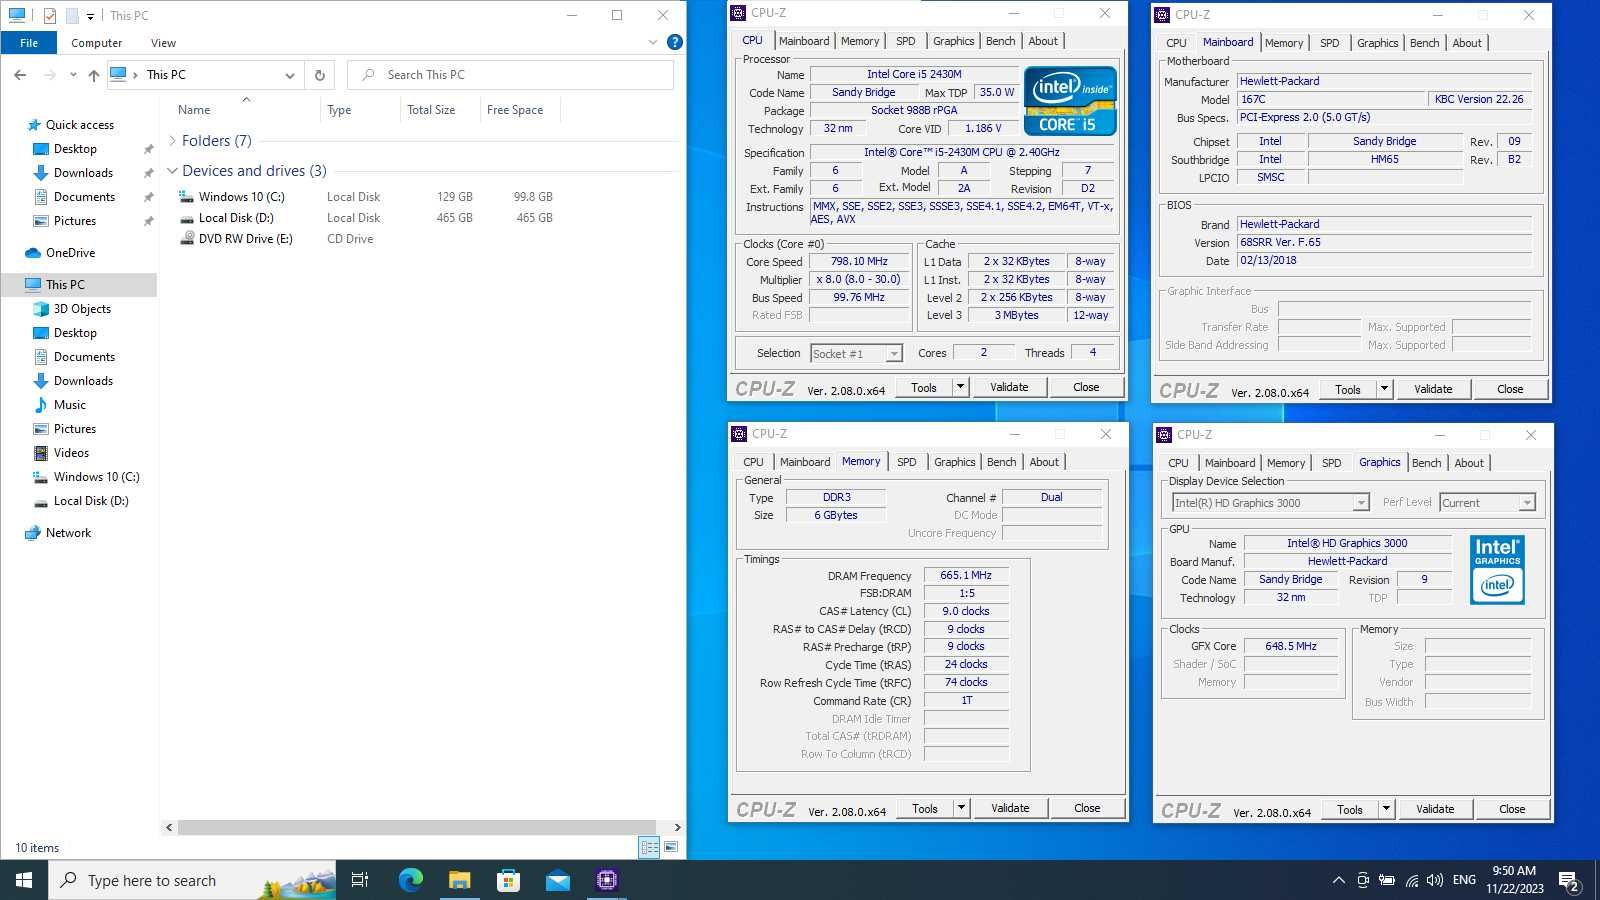Open notification center icon
1600x900 pixels.
click(1569, 880)
